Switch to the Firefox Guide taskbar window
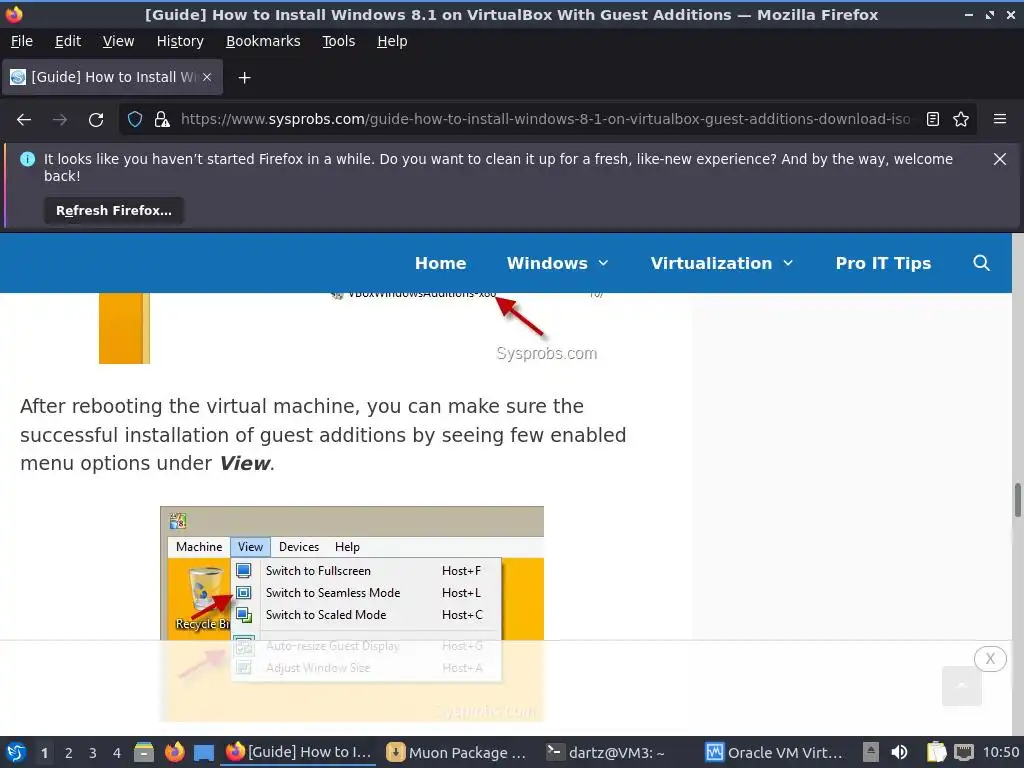Image resolution: width=1024 pixels, height=768 pixels. click(300, 752)
